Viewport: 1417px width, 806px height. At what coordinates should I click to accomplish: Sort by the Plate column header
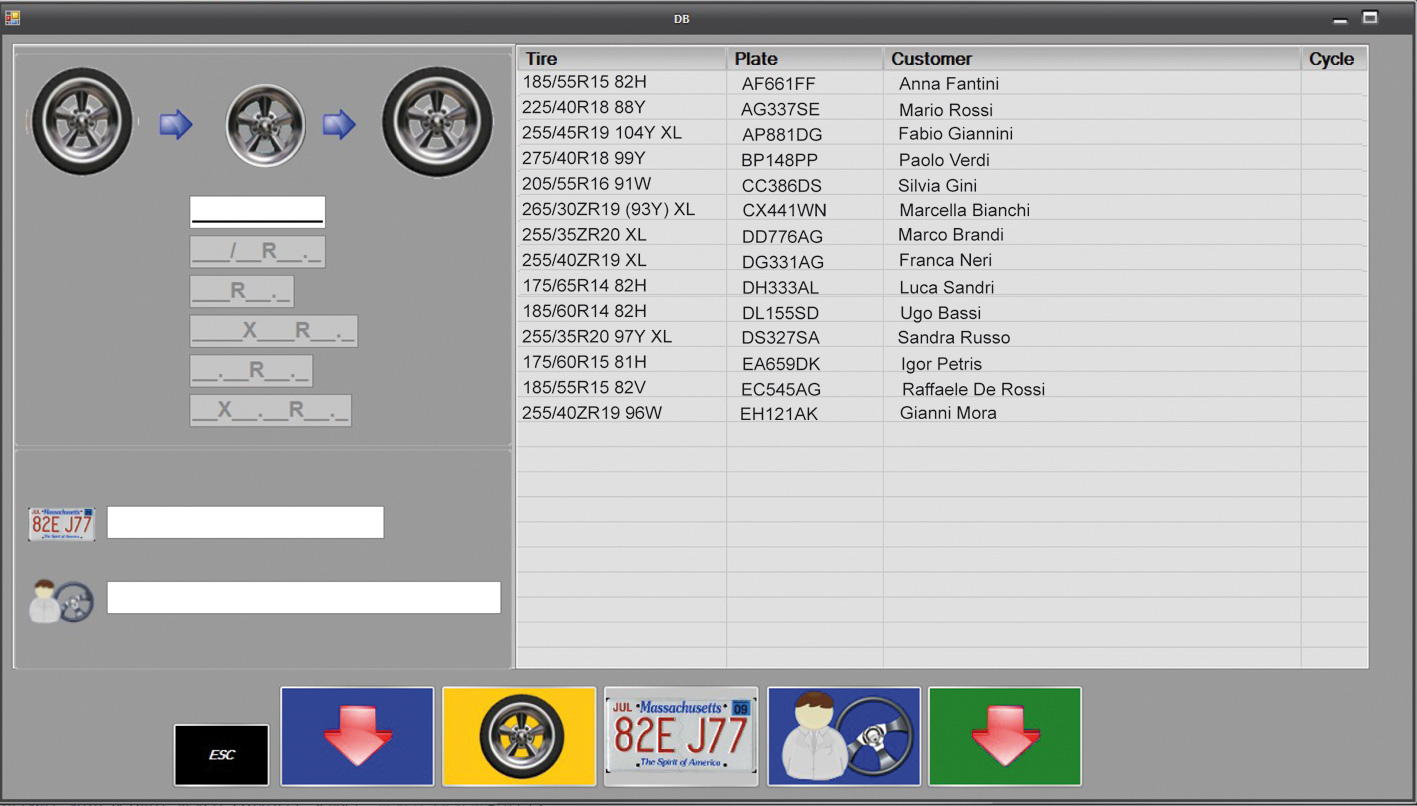coord(804,59)
